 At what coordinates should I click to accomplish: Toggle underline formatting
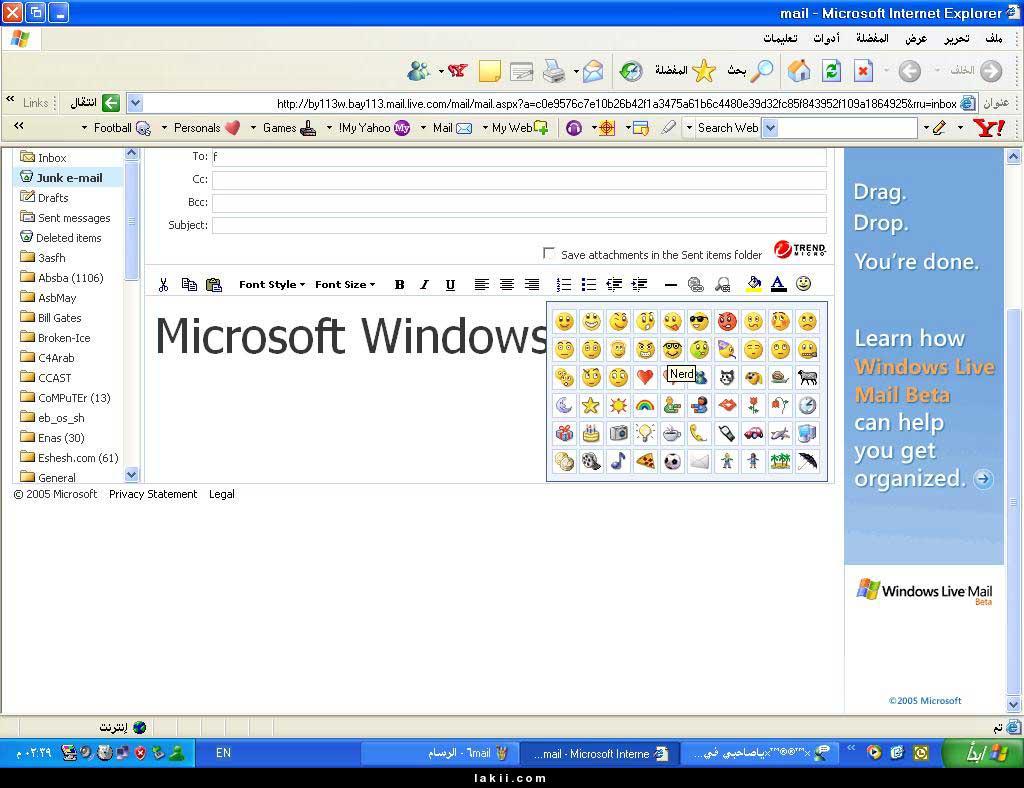450,285
